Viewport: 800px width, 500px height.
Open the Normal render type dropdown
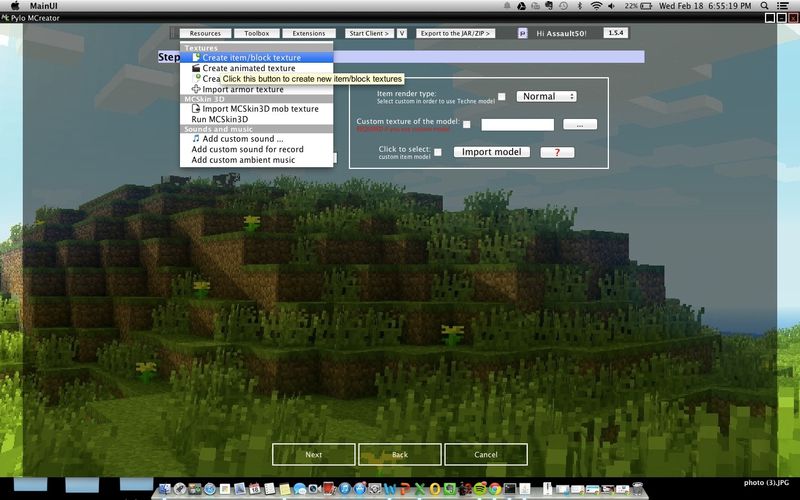coord(546,96)
